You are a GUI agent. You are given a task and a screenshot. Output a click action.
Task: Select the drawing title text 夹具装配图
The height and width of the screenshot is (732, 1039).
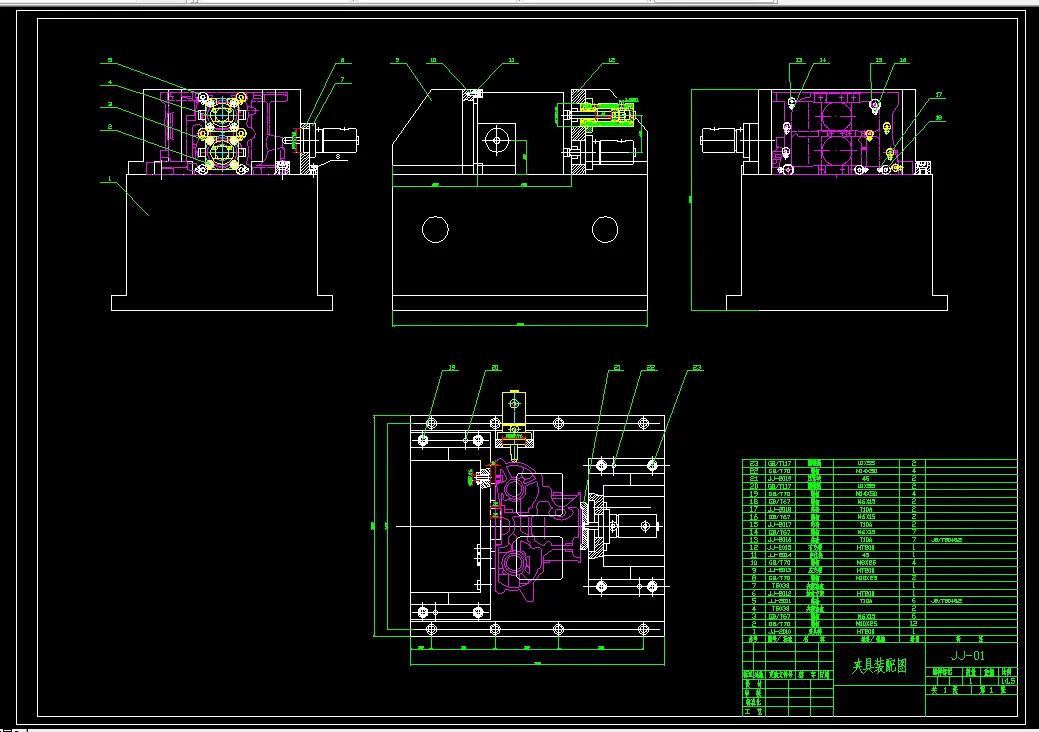tap(879, 666)
